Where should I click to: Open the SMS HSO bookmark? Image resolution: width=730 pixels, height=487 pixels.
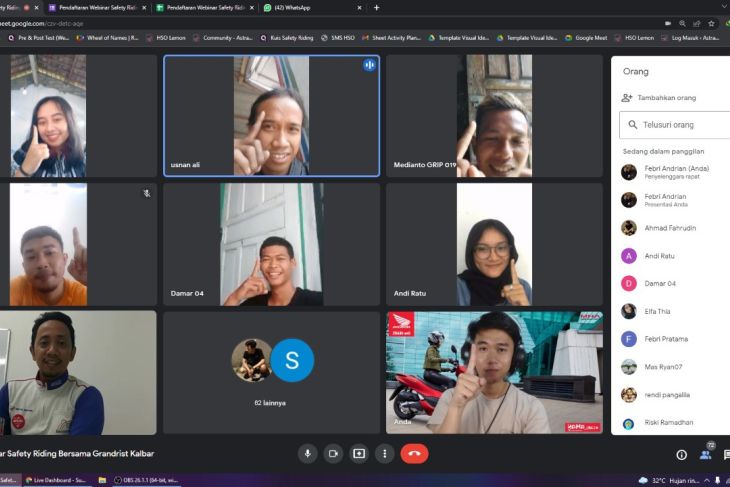coord(338,38)
